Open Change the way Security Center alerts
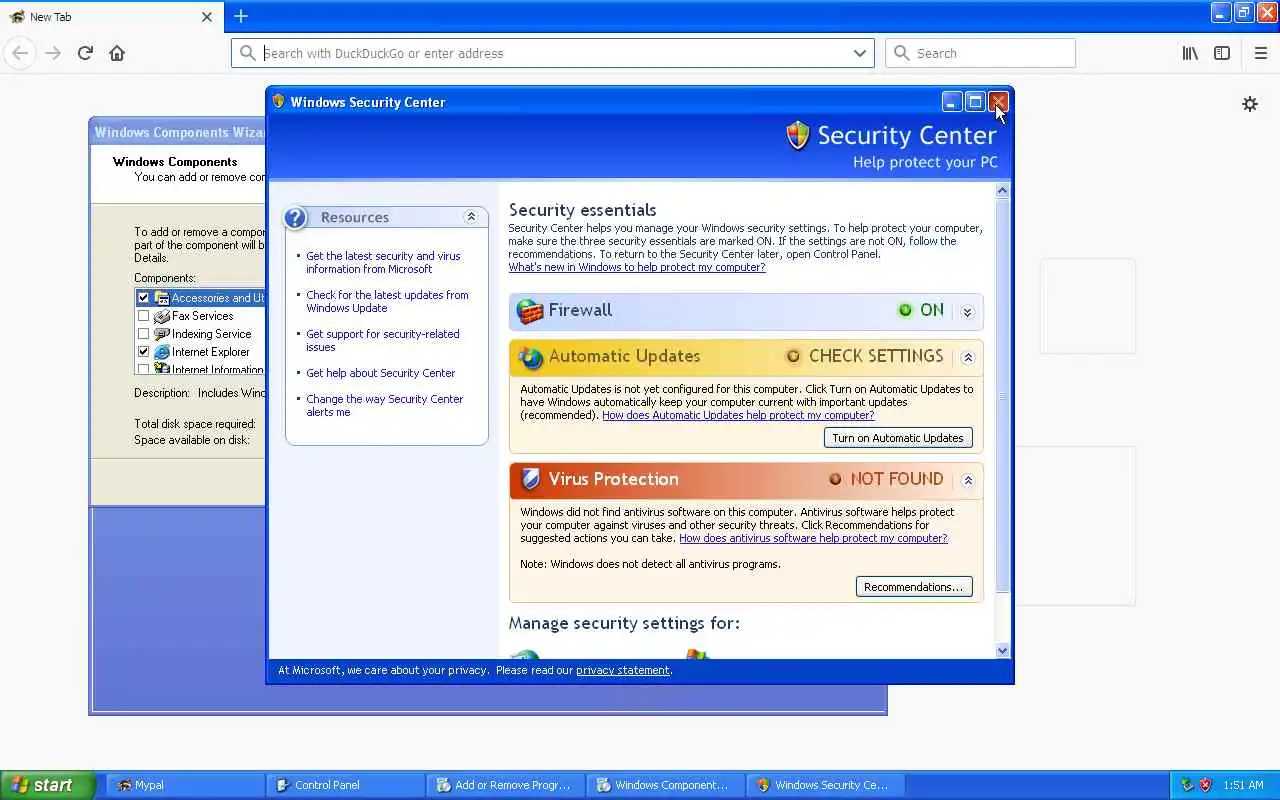 (x=384, y=406)
